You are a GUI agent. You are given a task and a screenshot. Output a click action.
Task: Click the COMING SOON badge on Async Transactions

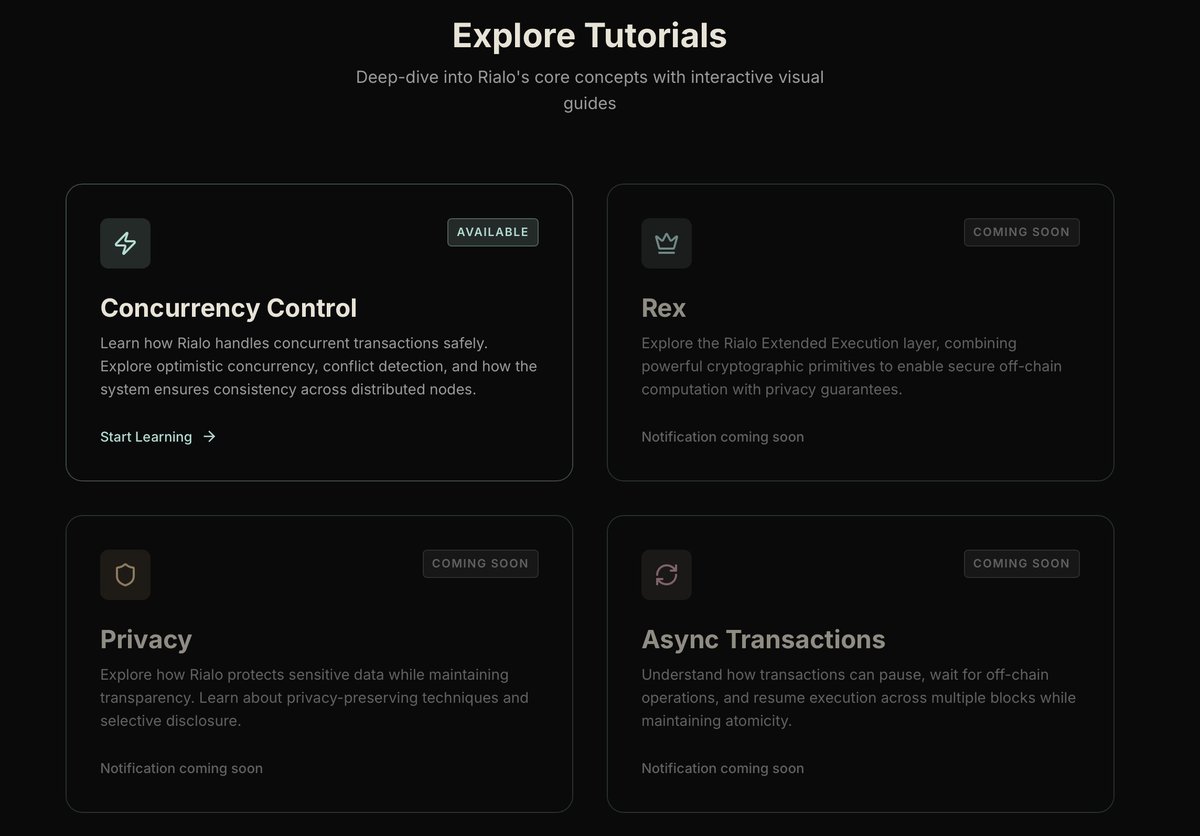[x=1022, y=564]
